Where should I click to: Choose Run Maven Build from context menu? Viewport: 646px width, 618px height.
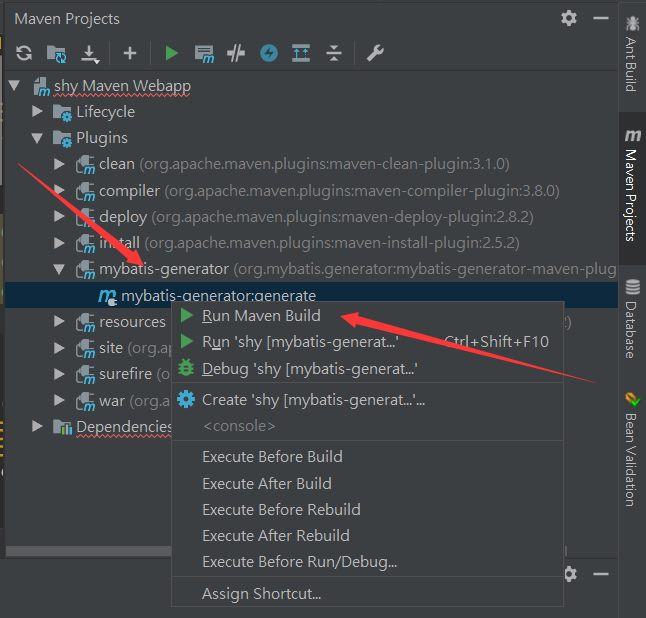(x=367, y=316)
